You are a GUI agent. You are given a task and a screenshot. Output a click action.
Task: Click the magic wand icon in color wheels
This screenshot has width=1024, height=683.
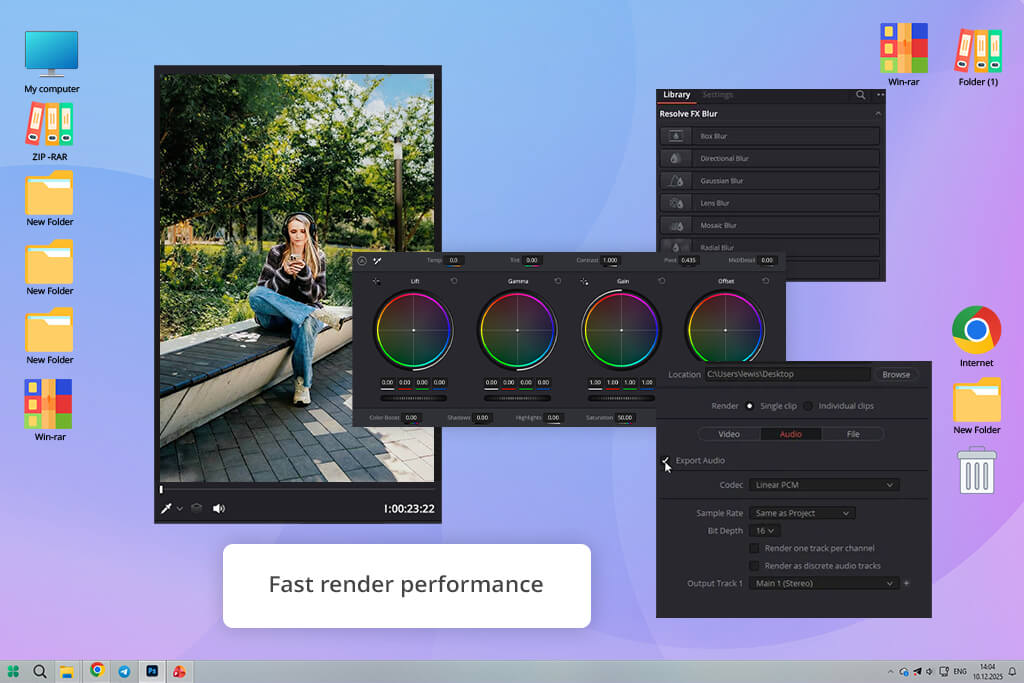[377, 261]
